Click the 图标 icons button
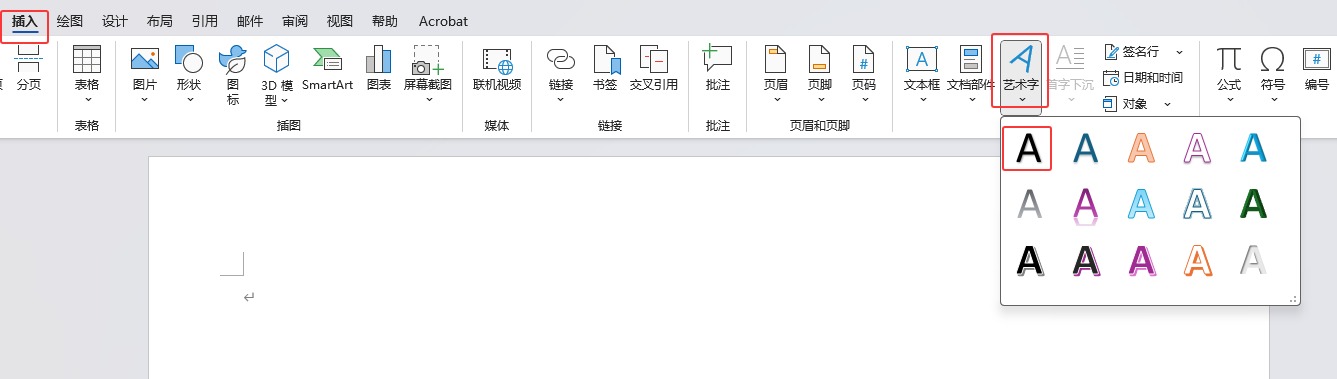This screenshot has width=1337, height=379. coord(233,75)
